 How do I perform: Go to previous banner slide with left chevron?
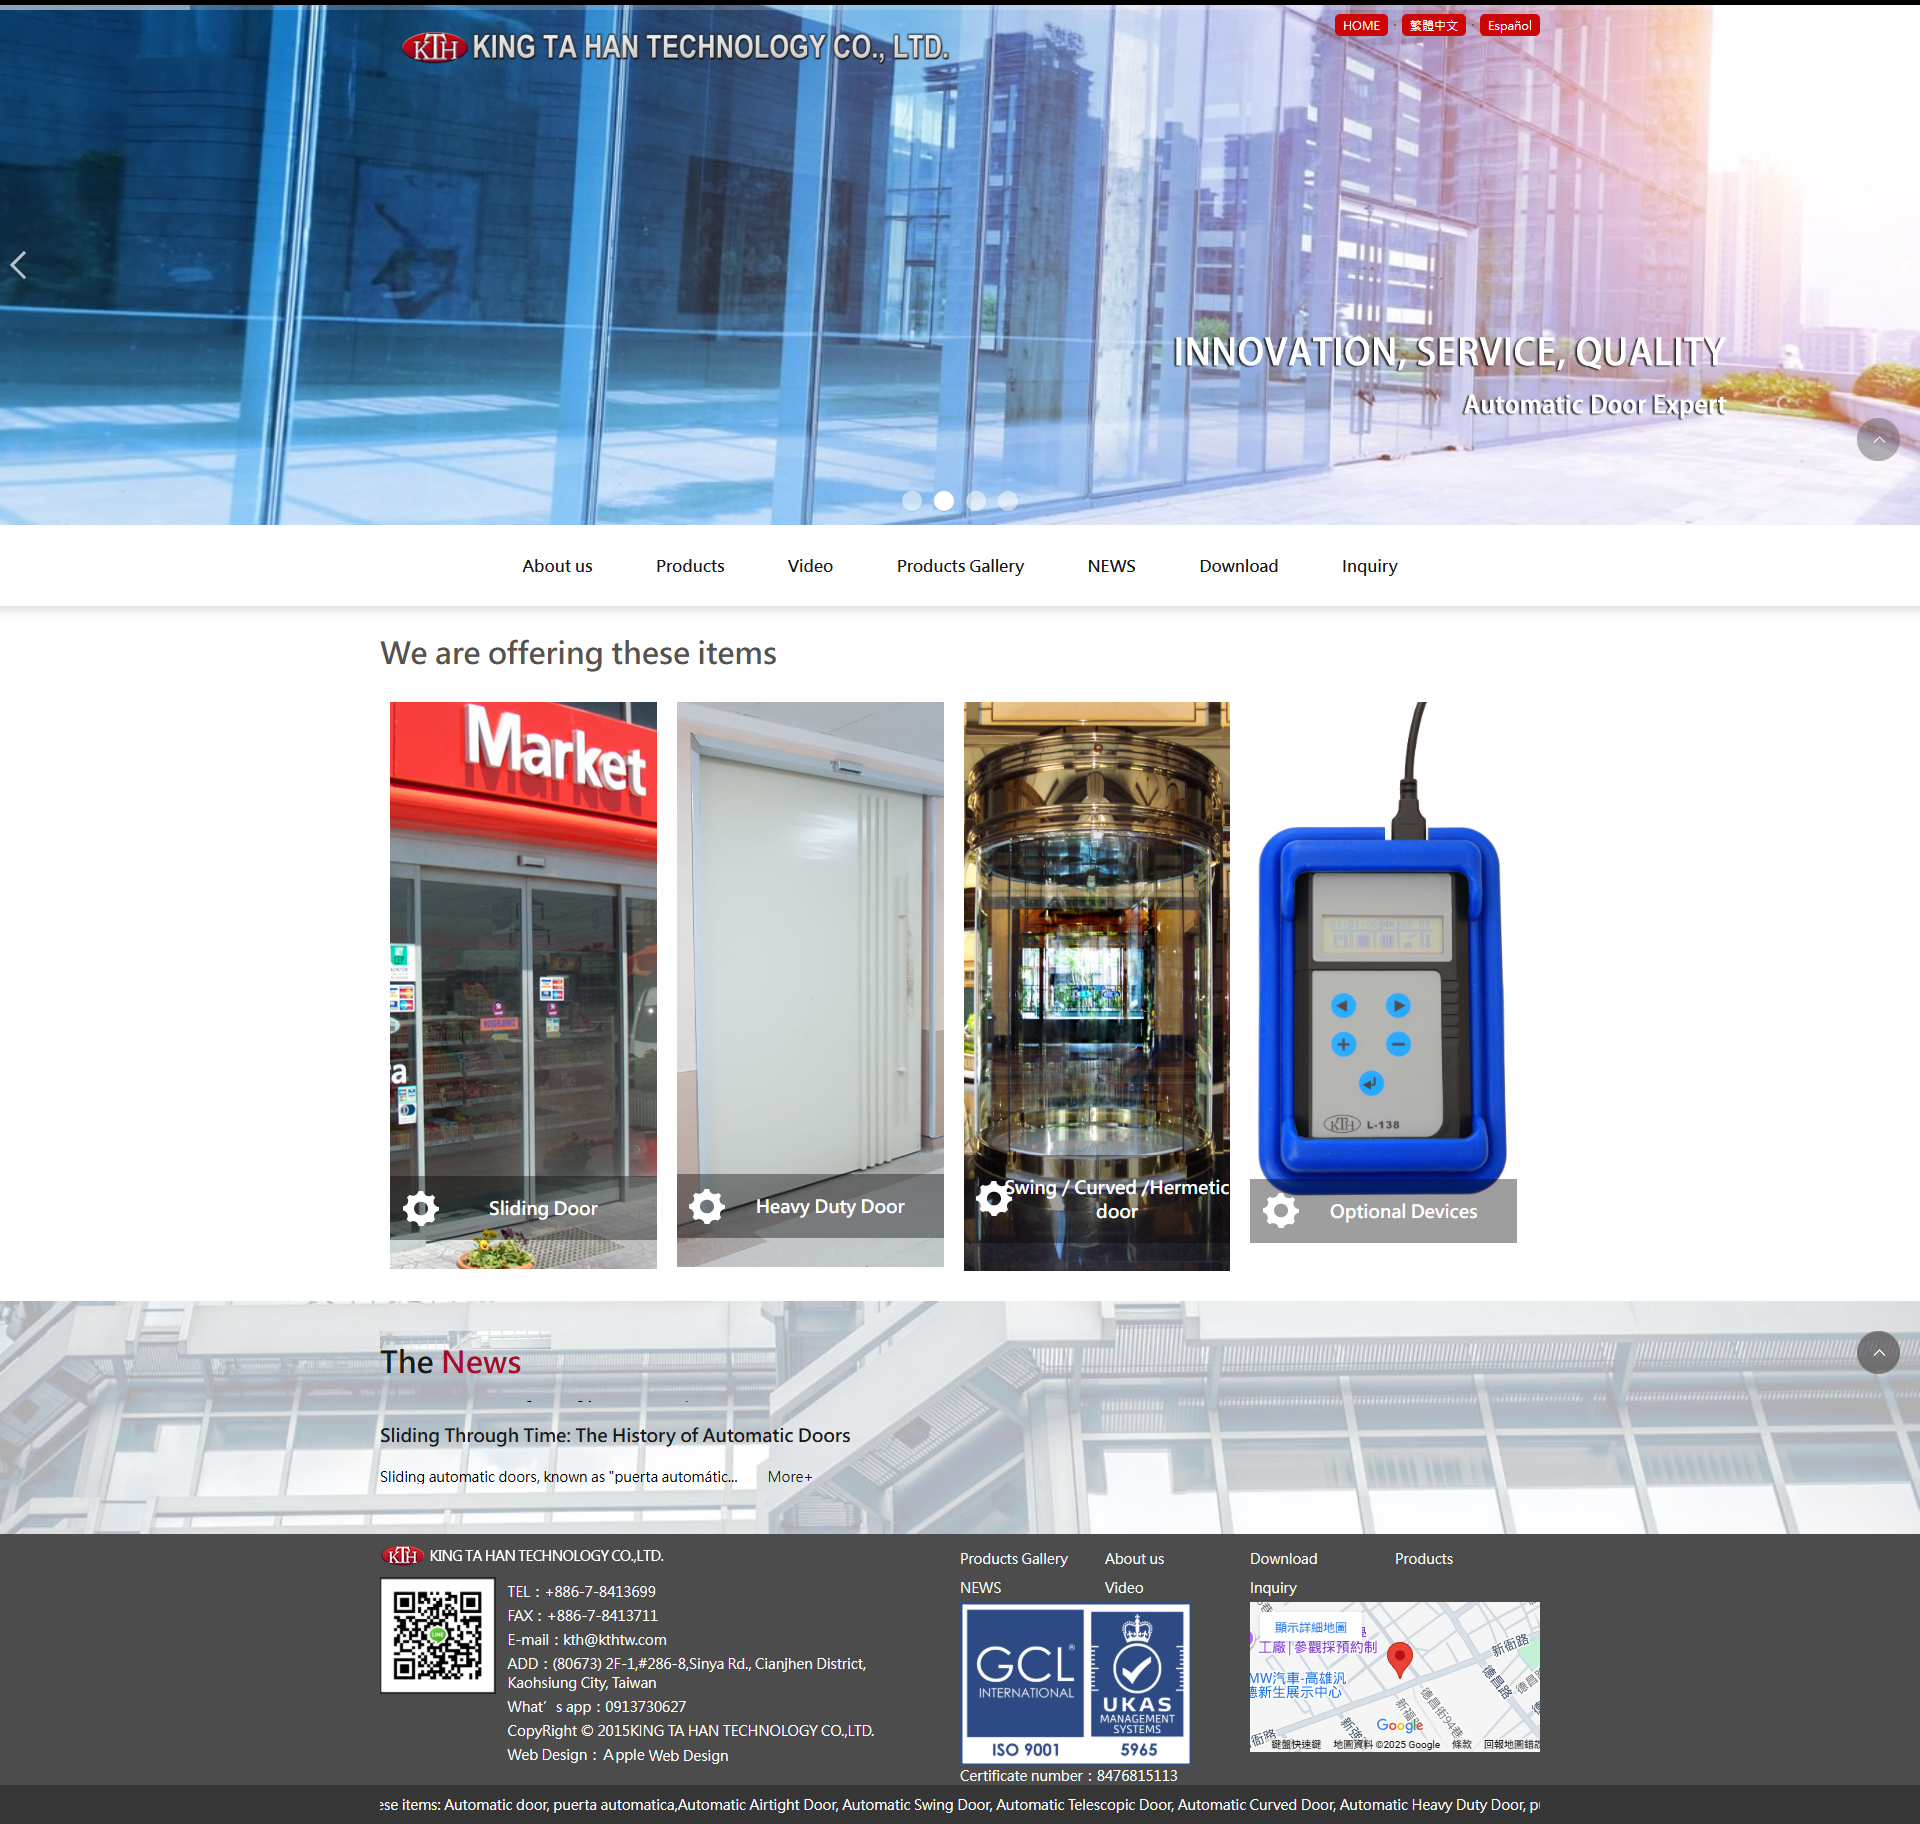(x=18, y=265)
